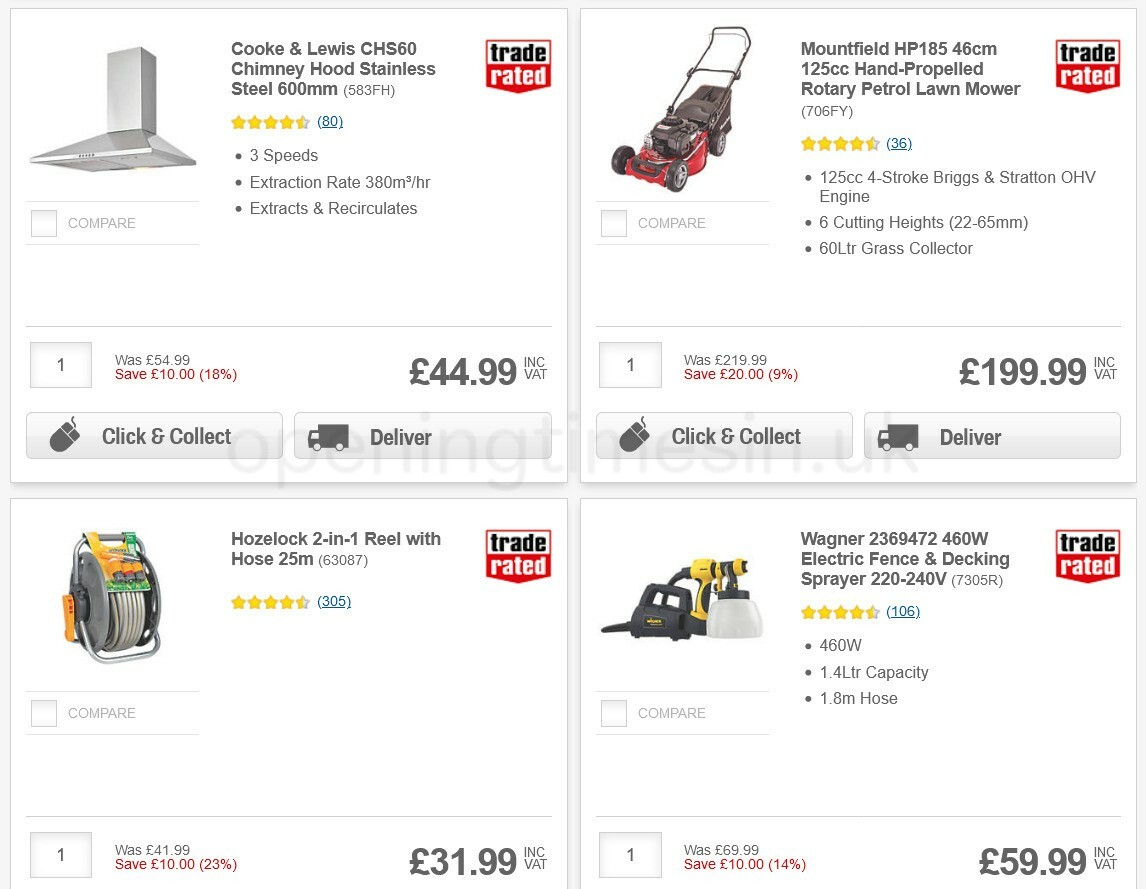Image resolution: width=1146 pixels, height=889 pixels.
Task: Click the star rating under the Wagner sprayer title
Action: pyautogui.click(x=840, y=611)
